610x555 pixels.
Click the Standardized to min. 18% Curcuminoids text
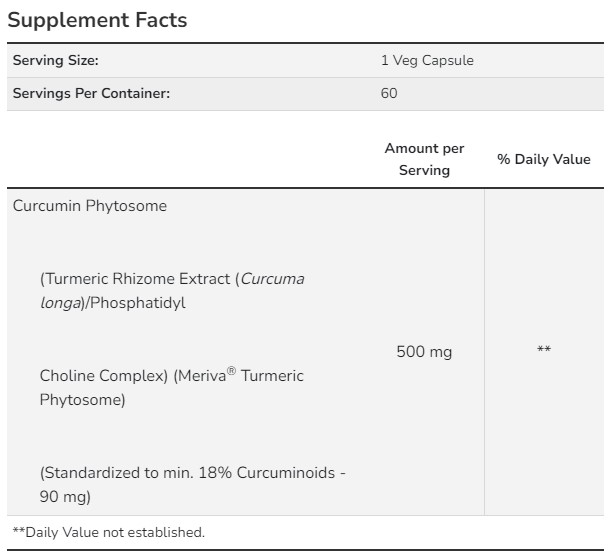click(193, 473)
